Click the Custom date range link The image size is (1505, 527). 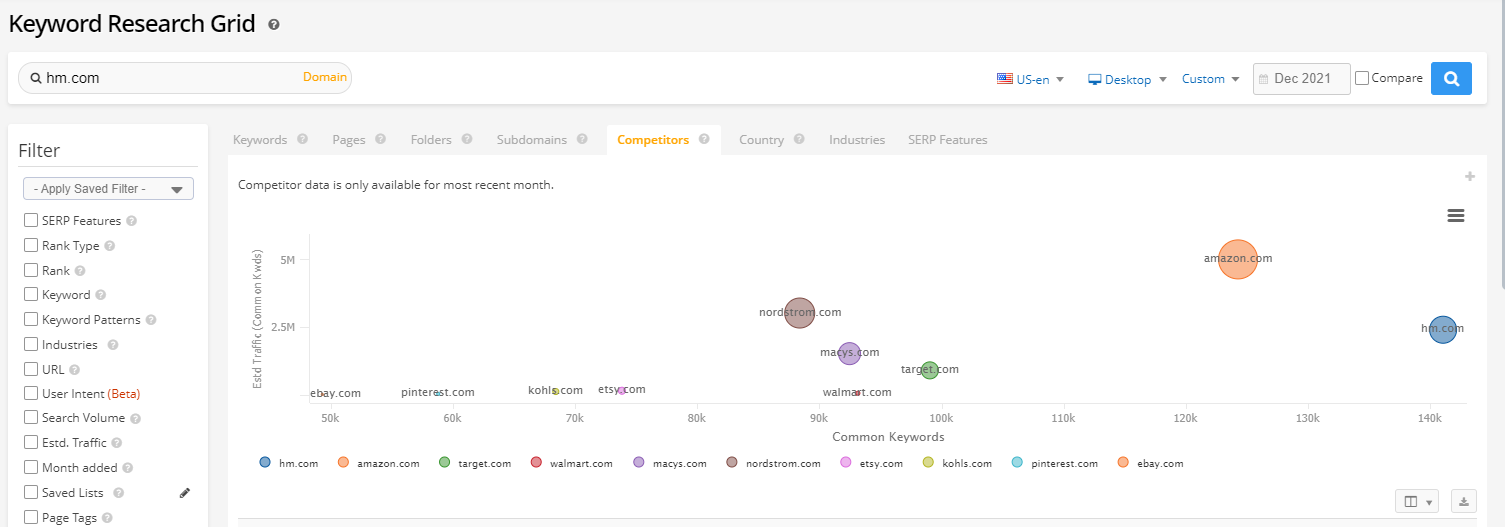pos(1210,79)
